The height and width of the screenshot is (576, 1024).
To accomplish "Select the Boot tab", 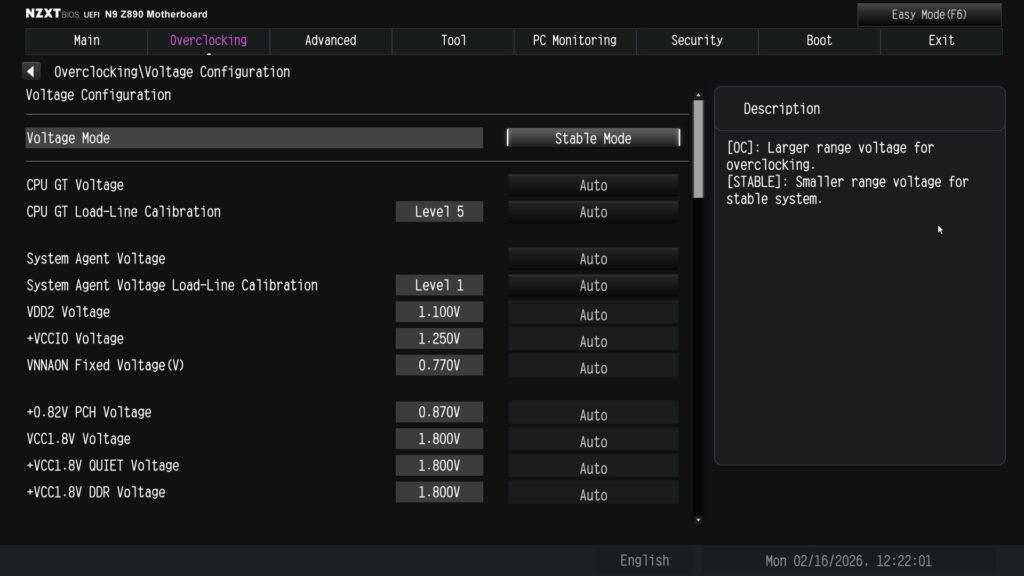I will click(819, 41).
